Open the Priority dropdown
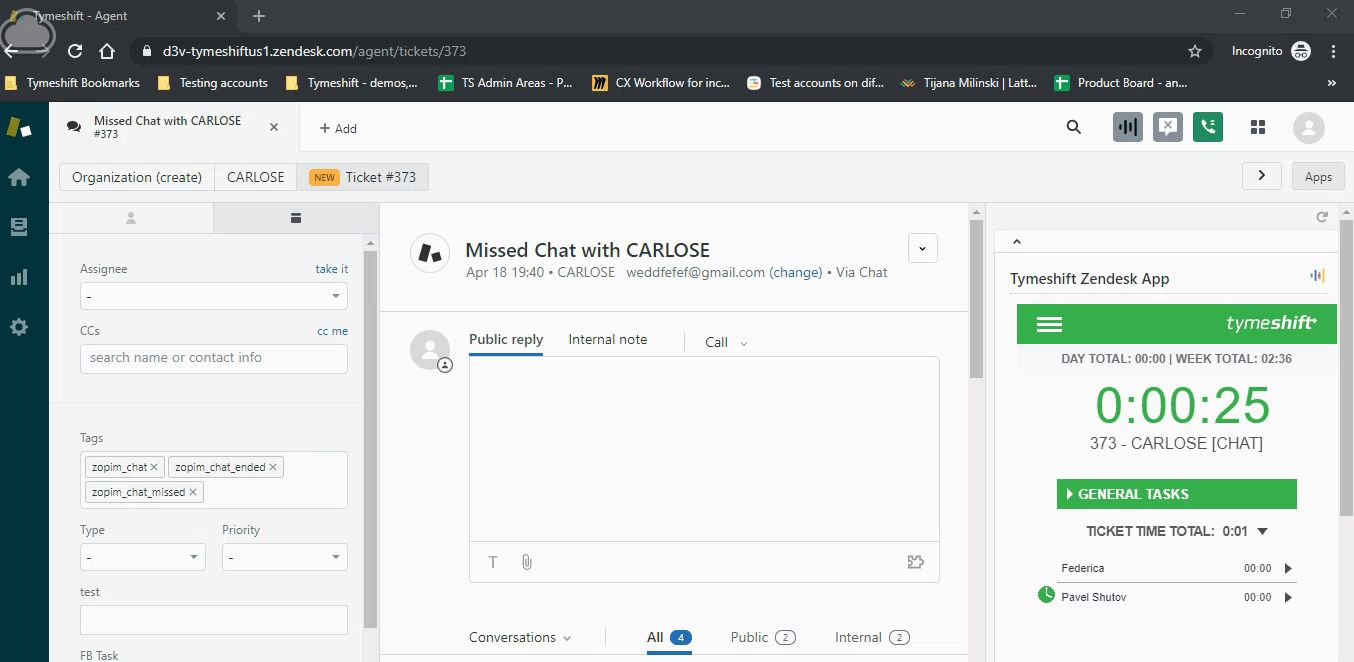This screenshot has width=1354, height=662. click(x=285, y=557)
